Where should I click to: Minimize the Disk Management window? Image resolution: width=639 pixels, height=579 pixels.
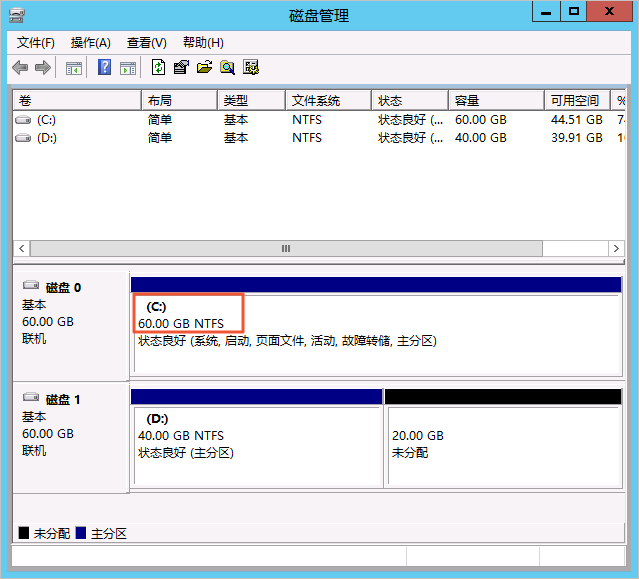point(546,11)
